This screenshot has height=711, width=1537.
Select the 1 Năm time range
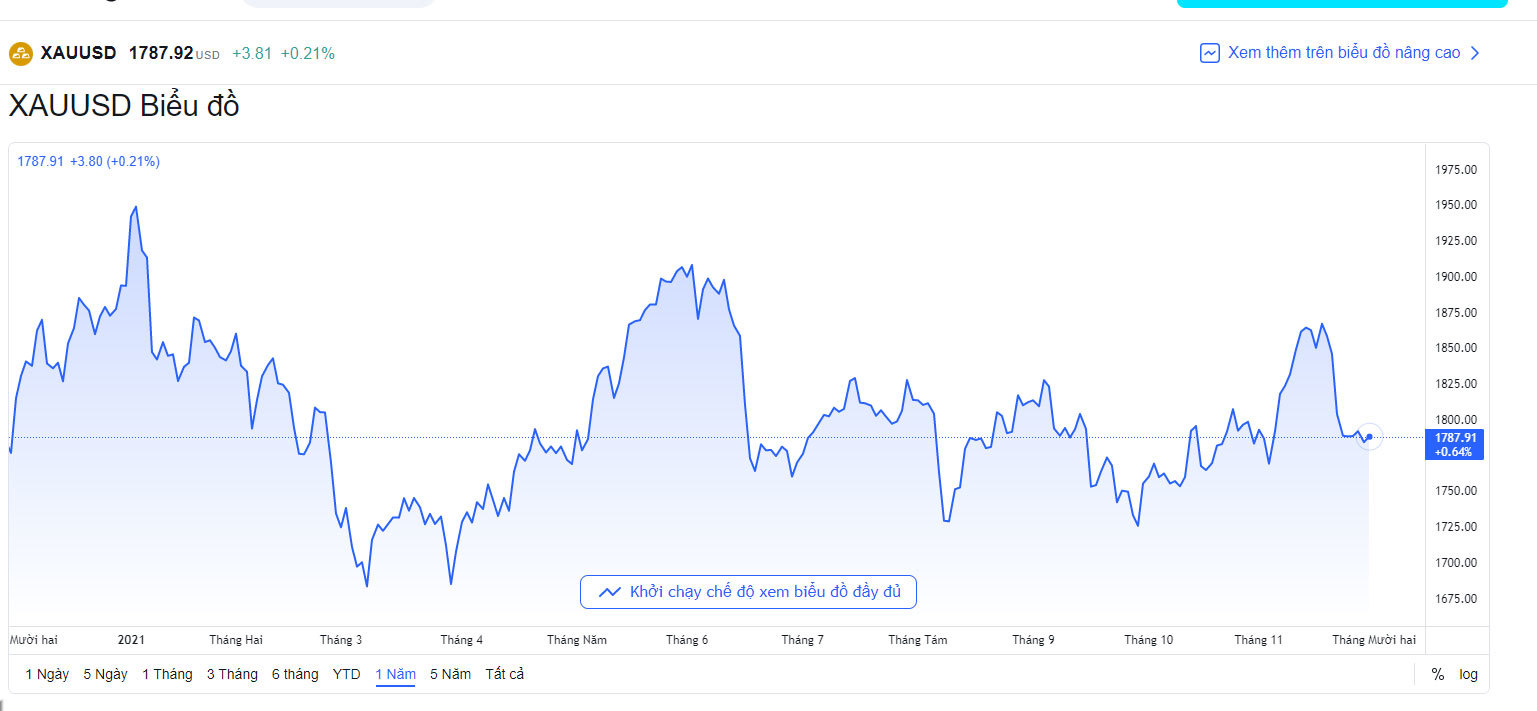[395, 674]
